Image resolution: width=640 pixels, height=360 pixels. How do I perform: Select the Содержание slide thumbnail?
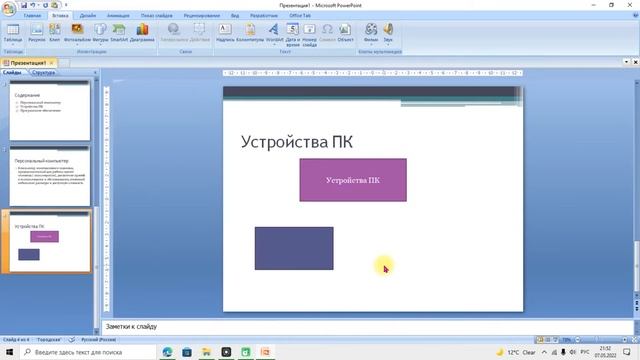50,111
